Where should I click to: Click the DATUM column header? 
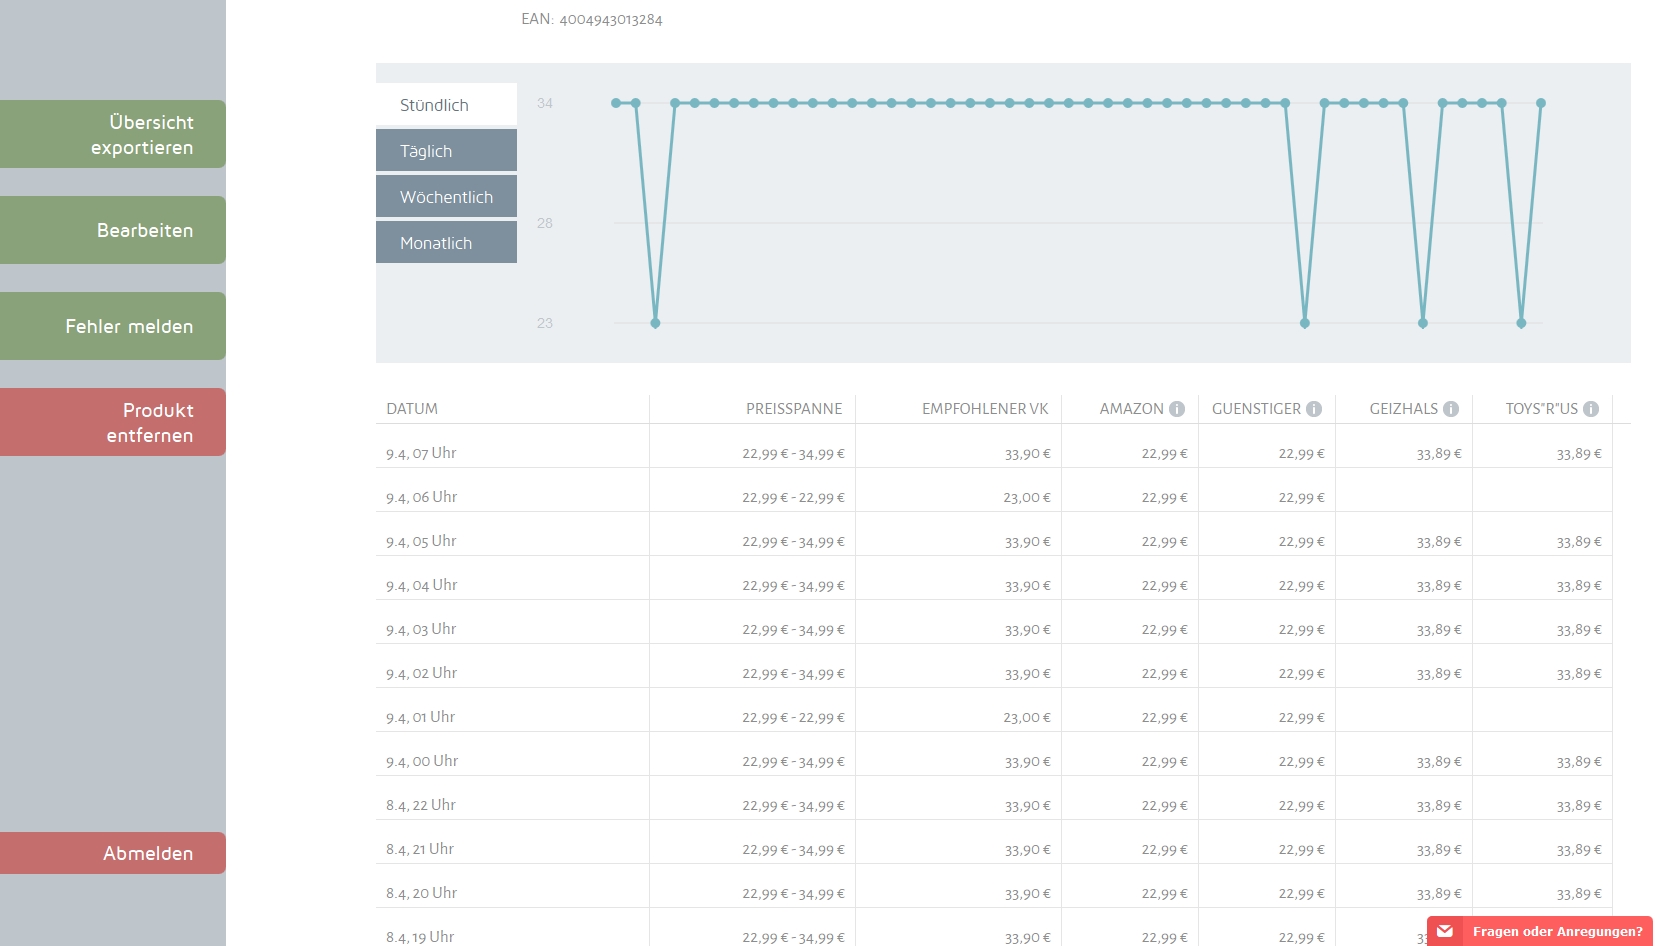[x=412, y=409]
